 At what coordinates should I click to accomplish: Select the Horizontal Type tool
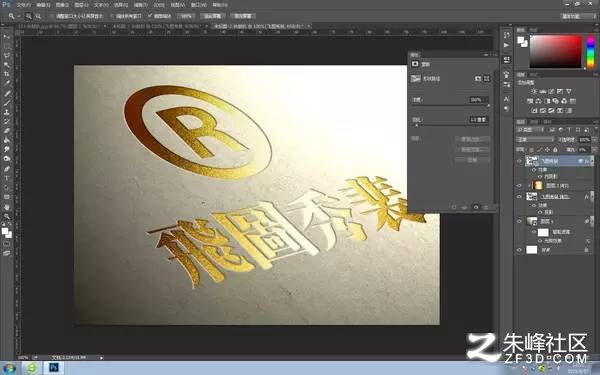point(7,178)
